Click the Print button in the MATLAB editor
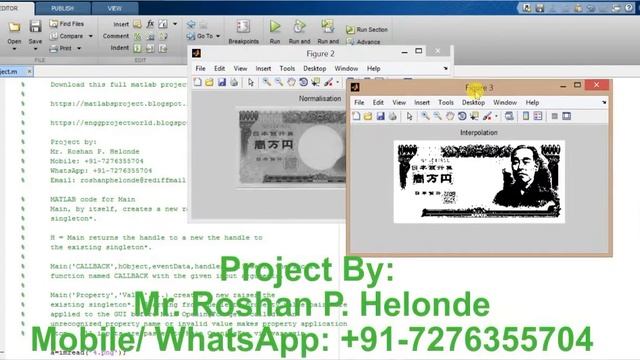 (60, 48)
